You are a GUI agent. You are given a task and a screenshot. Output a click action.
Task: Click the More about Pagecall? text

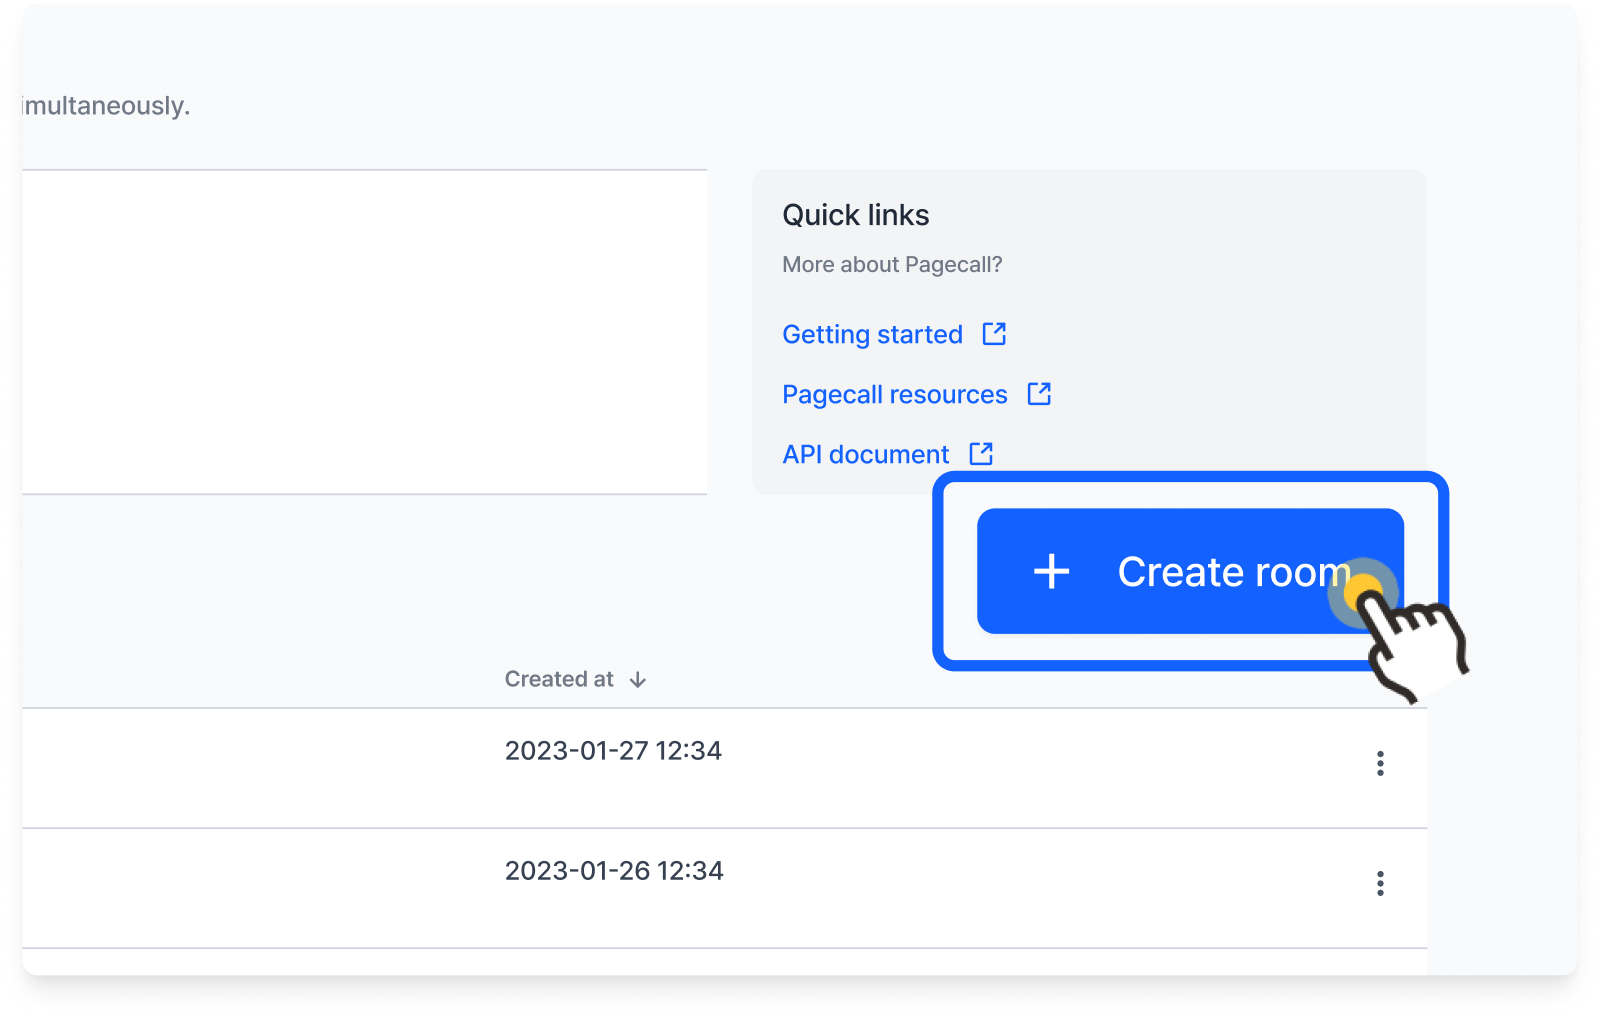pos(892,264)
